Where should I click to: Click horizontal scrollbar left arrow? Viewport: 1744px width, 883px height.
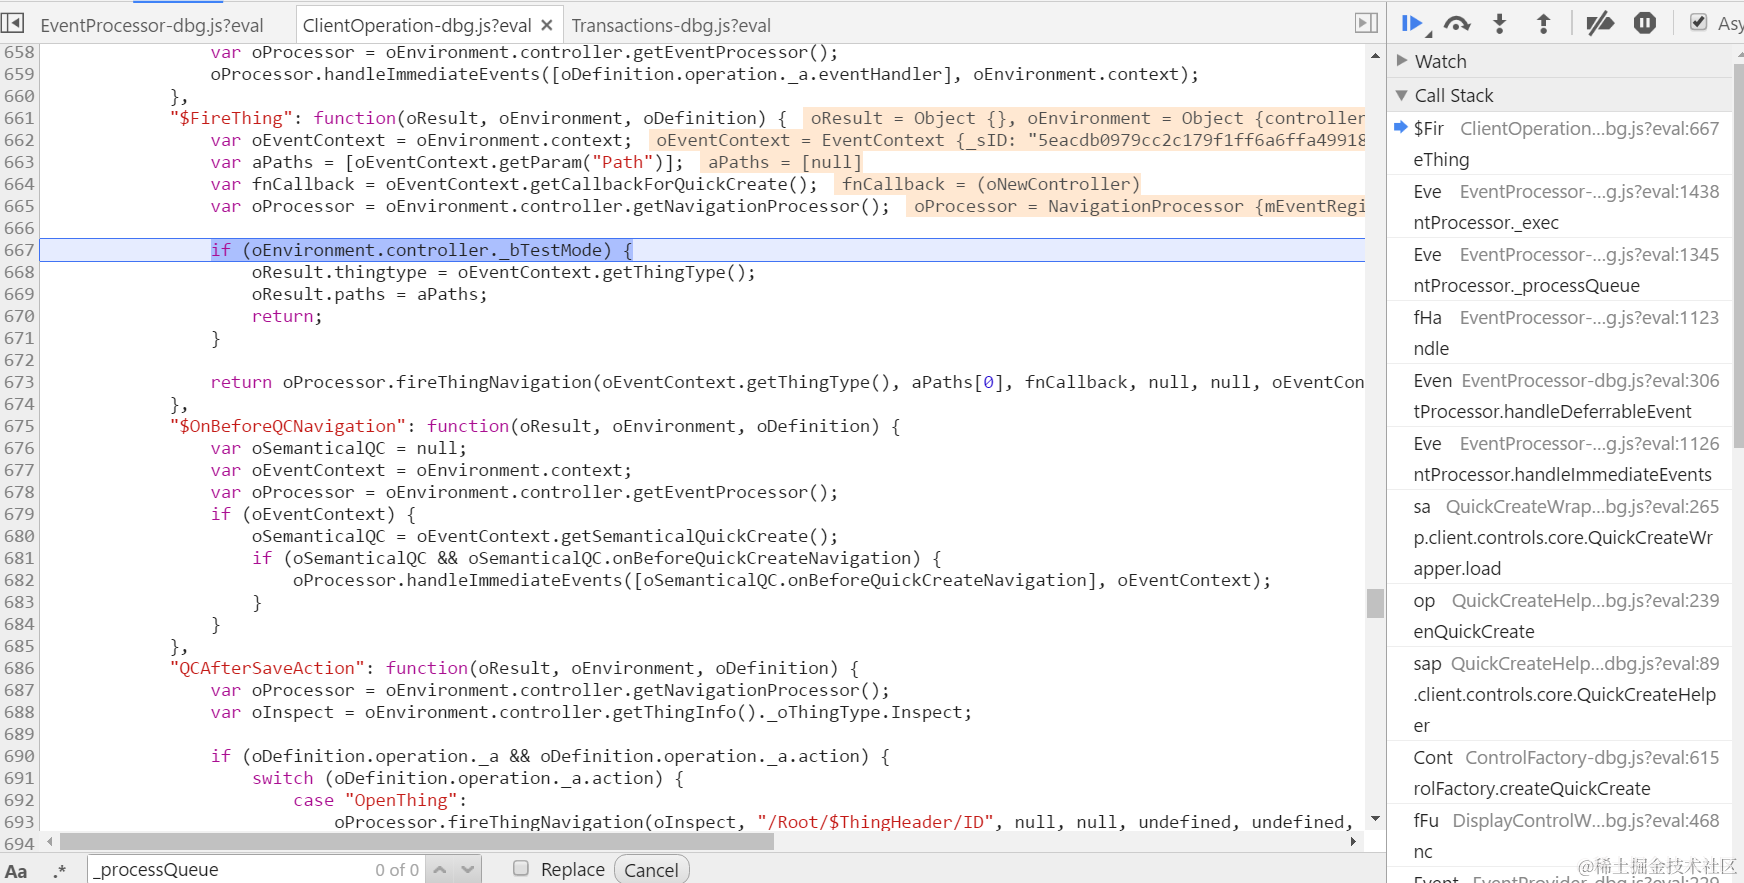(x=50, y=842)
